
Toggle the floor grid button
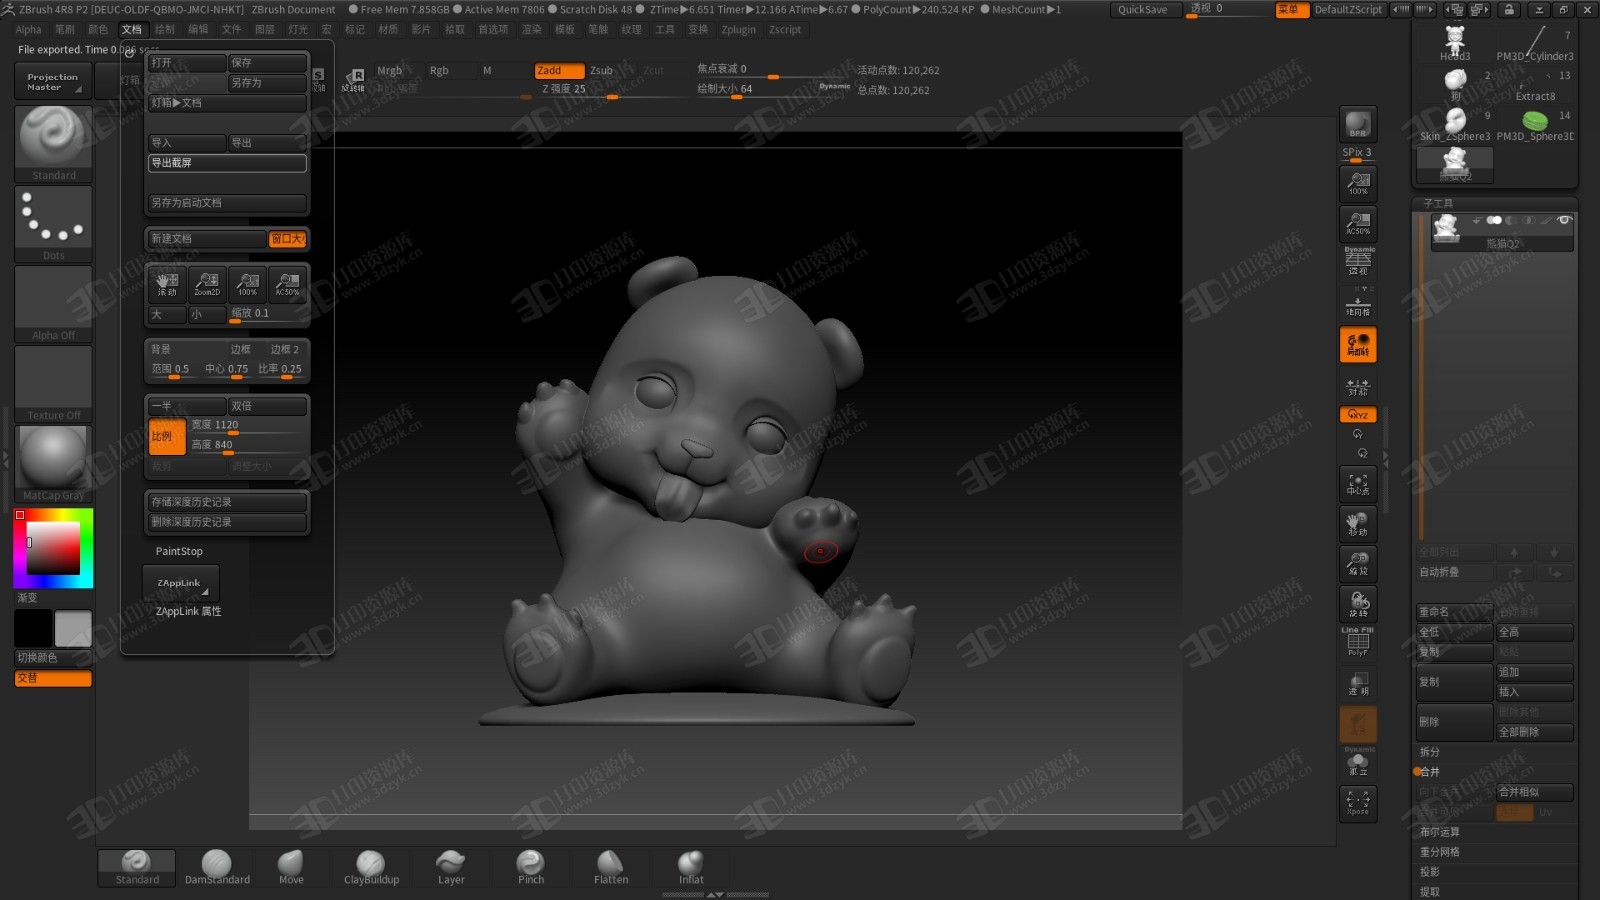1358,304
